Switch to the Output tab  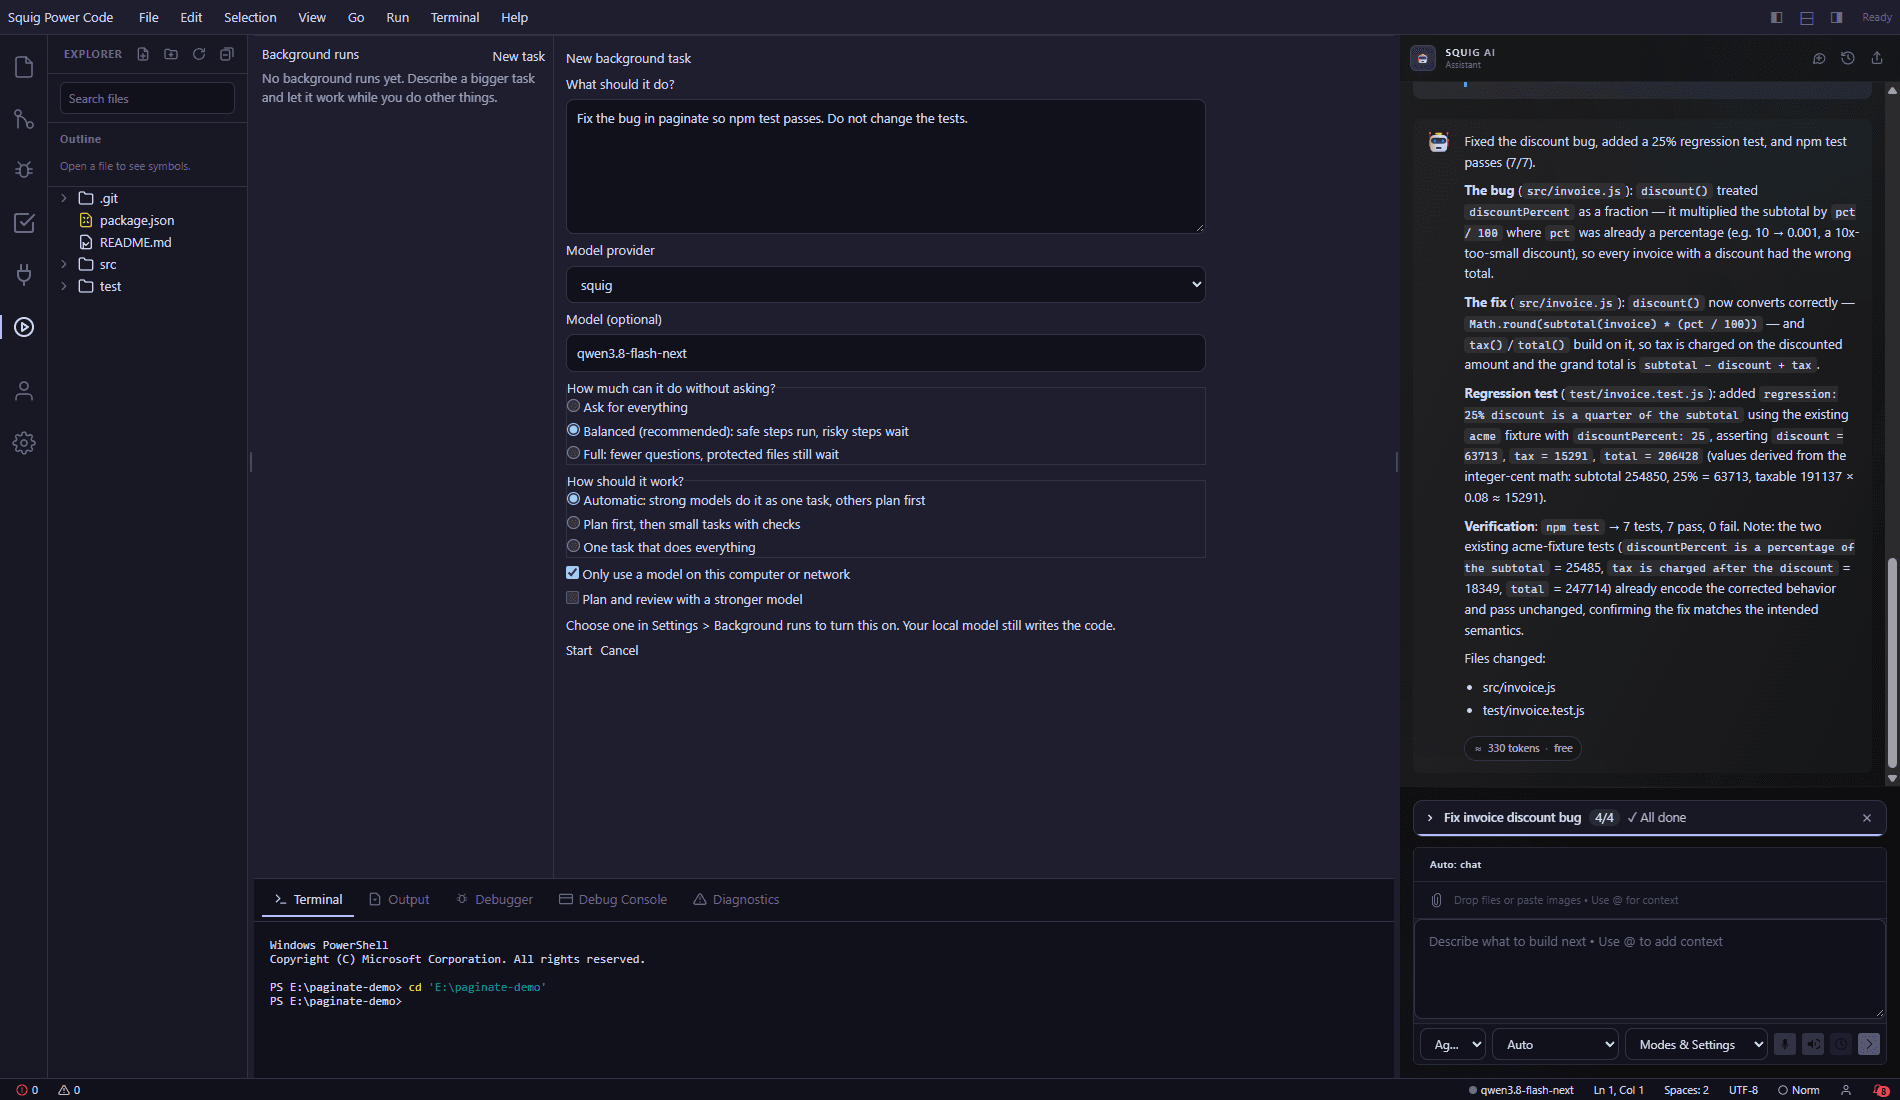coord(399,899)
